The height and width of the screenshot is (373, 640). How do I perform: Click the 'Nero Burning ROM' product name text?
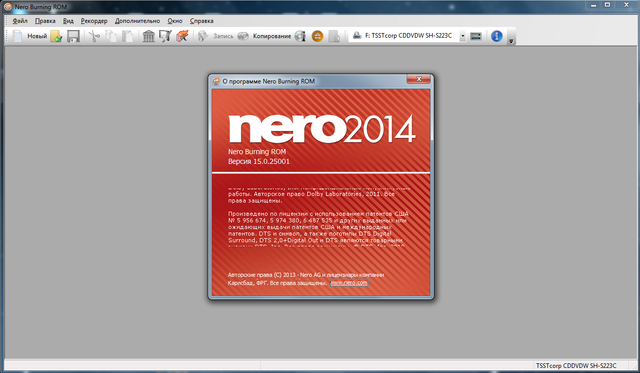tap(257, 152)
